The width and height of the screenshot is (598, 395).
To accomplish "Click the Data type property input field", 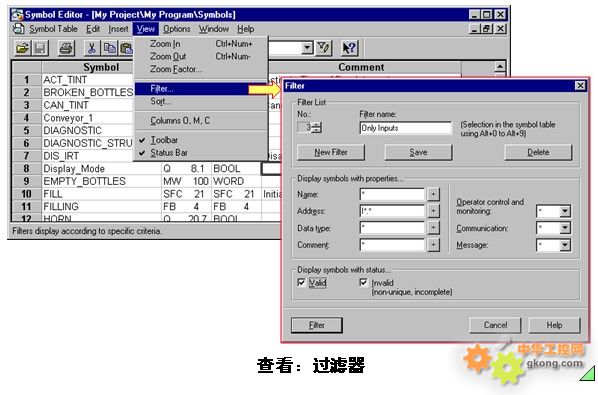I will [x=392, y=228].
